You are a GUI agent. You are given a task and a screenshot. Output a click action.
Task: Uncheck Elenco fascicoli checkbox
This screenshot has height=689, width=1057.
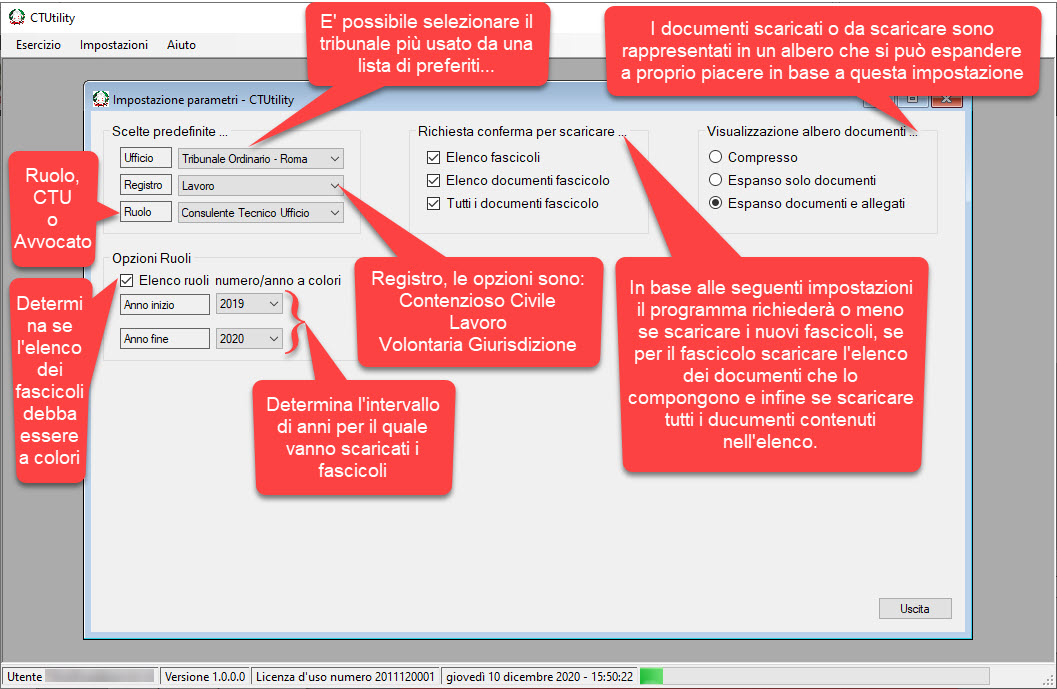pyautogui.click(x=433, y=158)
